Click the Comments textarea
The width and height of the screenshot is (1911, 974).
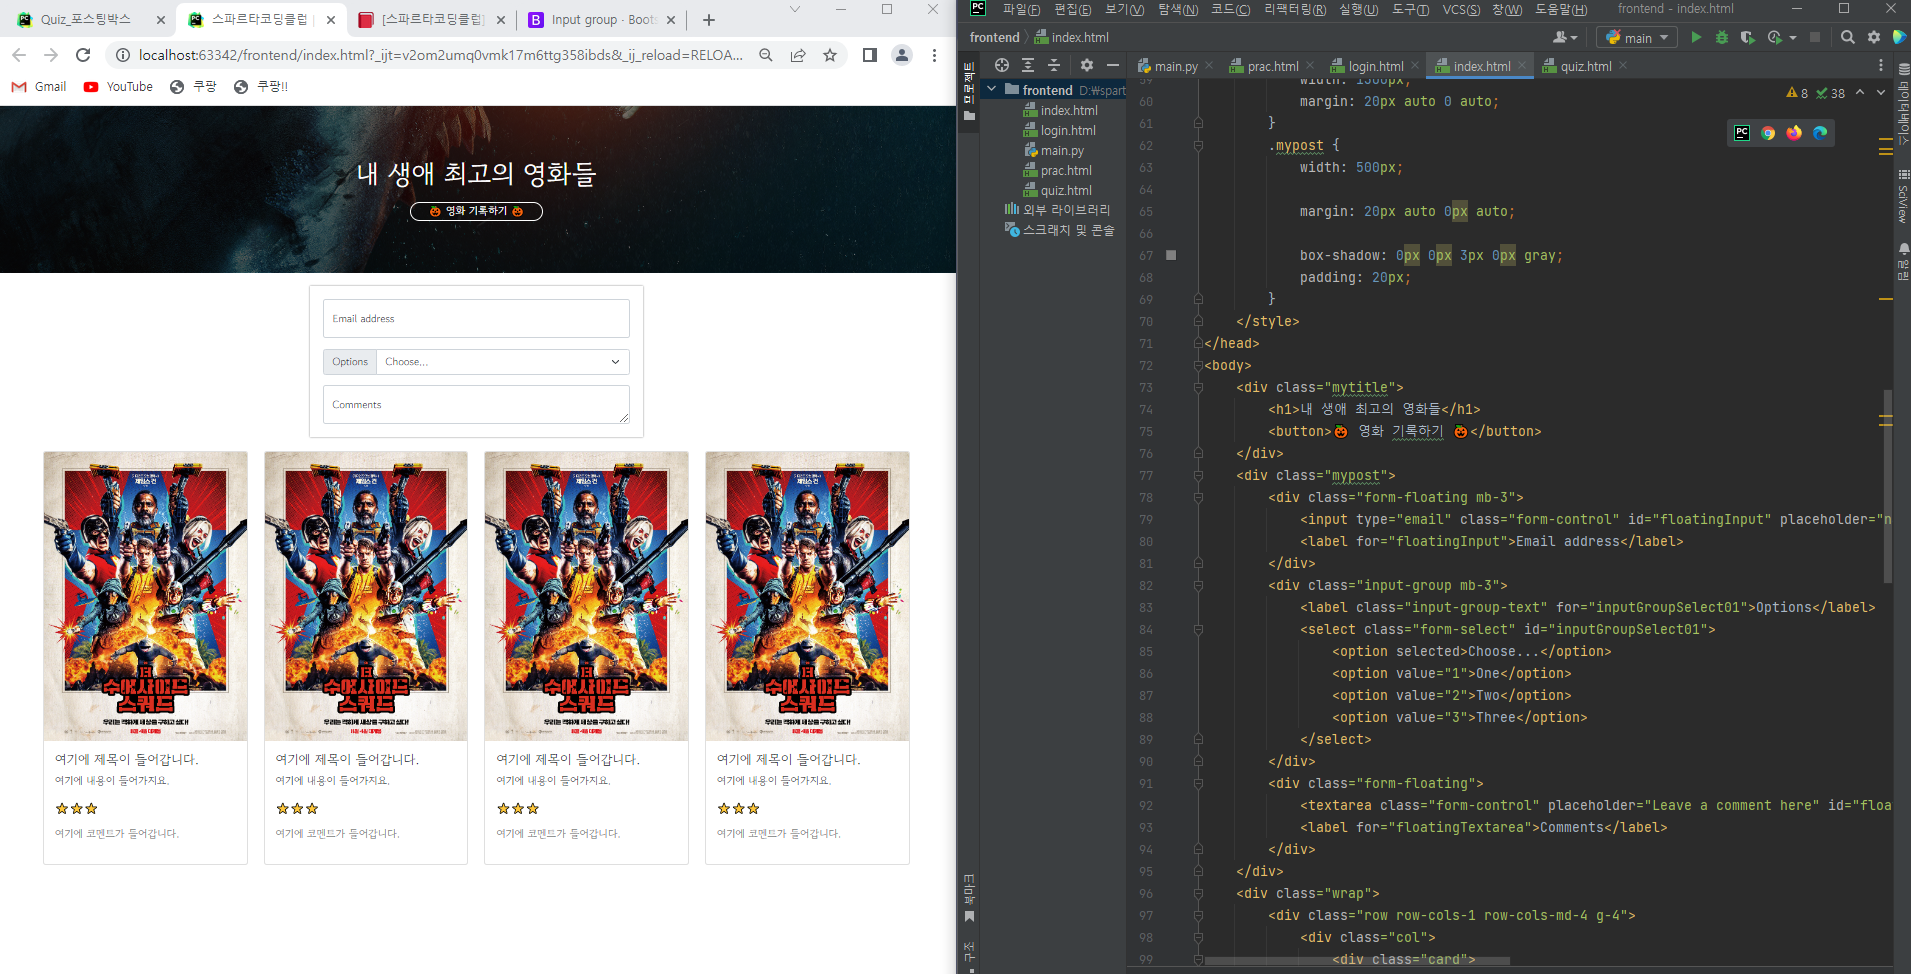click(476, 404)
